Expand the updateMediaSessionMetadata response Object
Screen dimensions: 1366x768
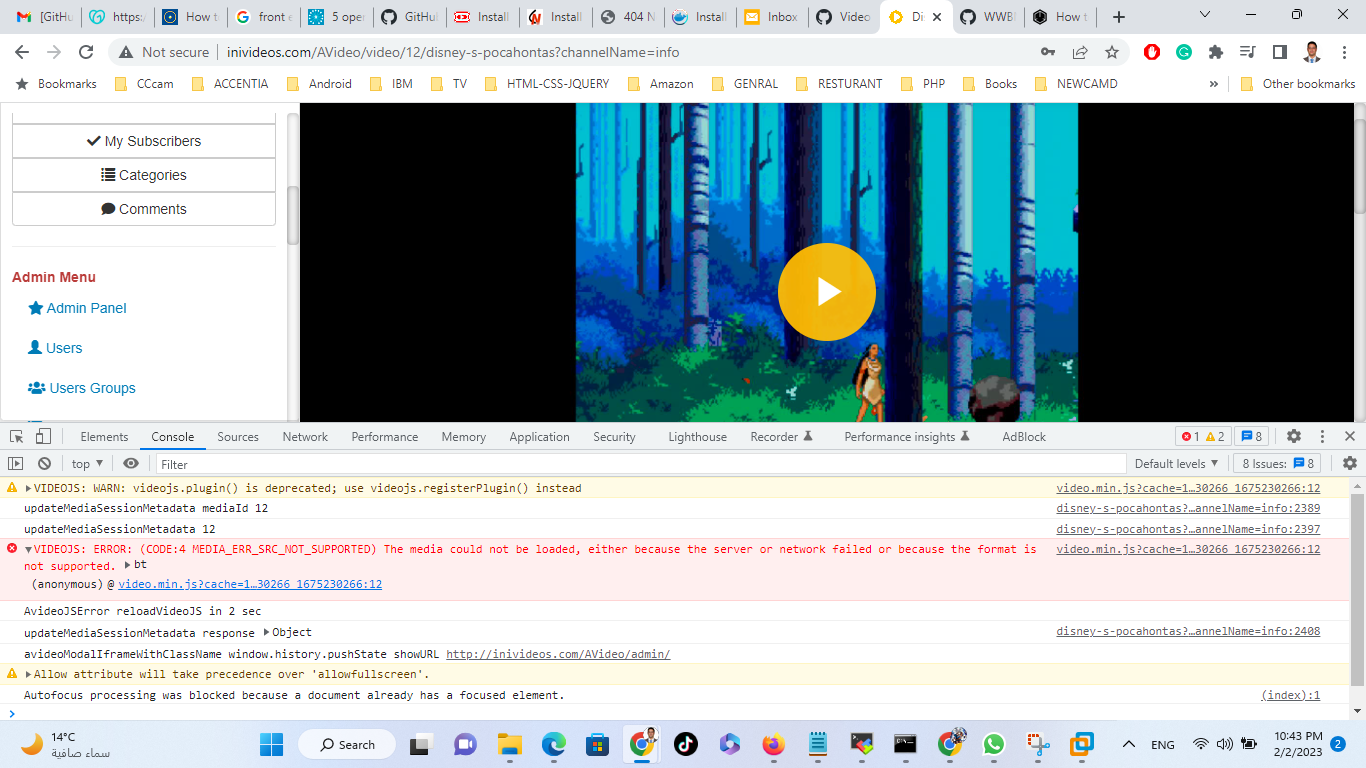pos(264,632)
